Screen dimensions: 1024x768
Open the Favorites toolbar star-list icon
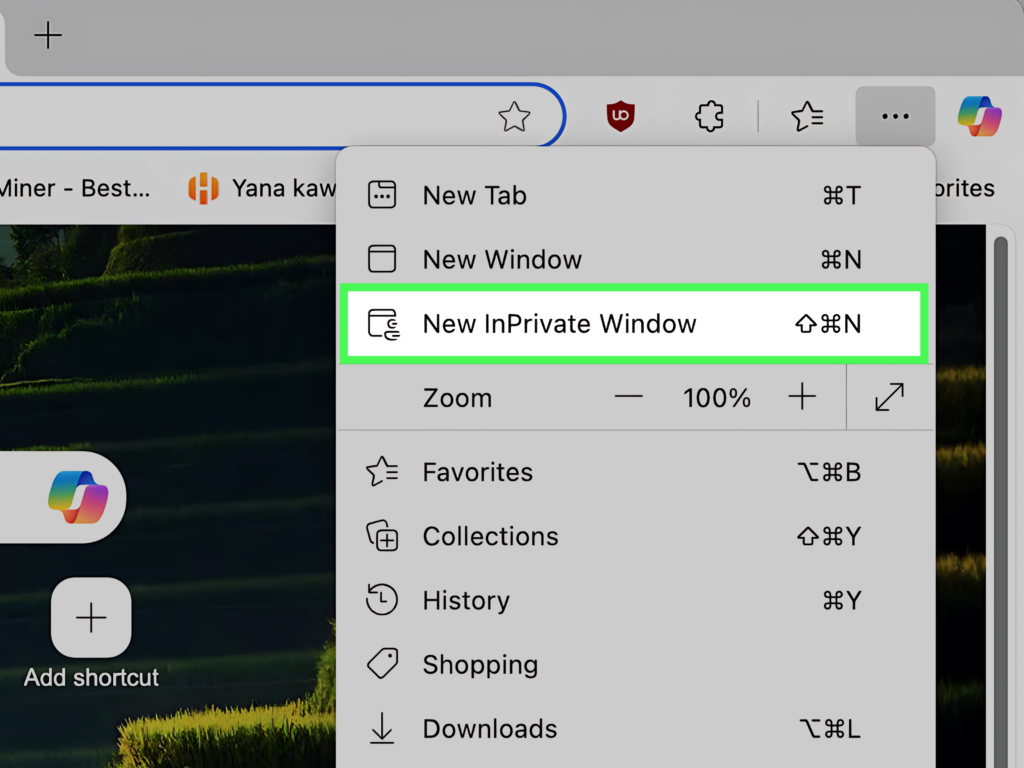click(x=807, y=117)
